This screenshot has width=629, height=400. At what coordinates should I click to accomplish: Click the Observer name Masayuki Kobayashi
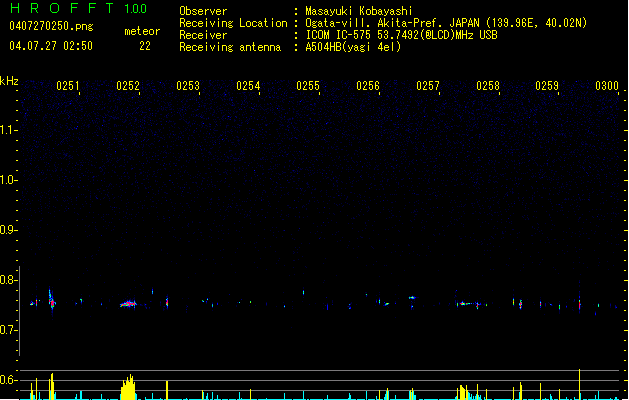359,11
